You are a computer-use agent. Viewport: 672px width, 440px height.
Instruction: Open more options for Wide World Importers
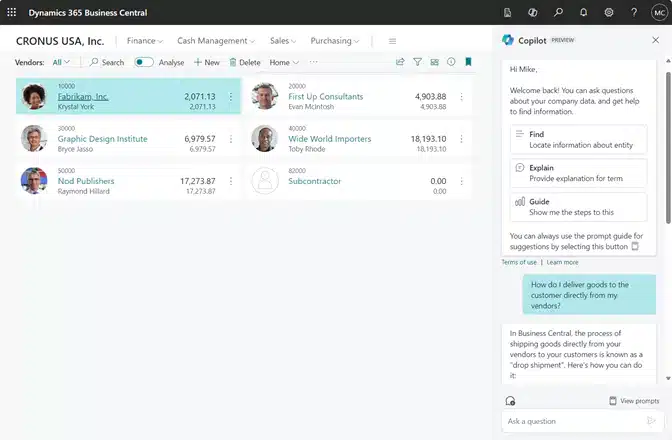coord(462,139)
